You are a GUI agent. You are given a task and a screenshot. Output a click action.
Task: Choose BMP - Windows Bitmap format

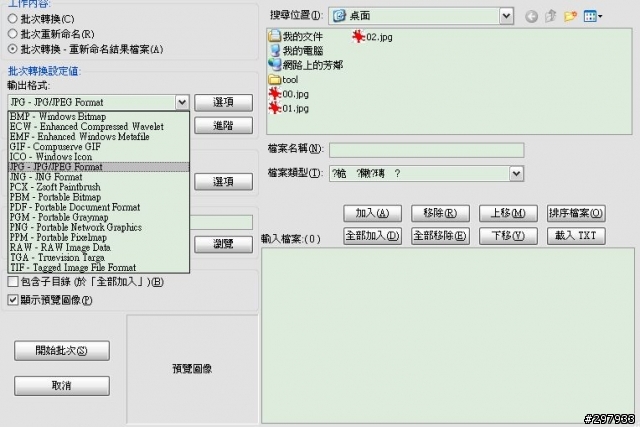pos(99,116)
